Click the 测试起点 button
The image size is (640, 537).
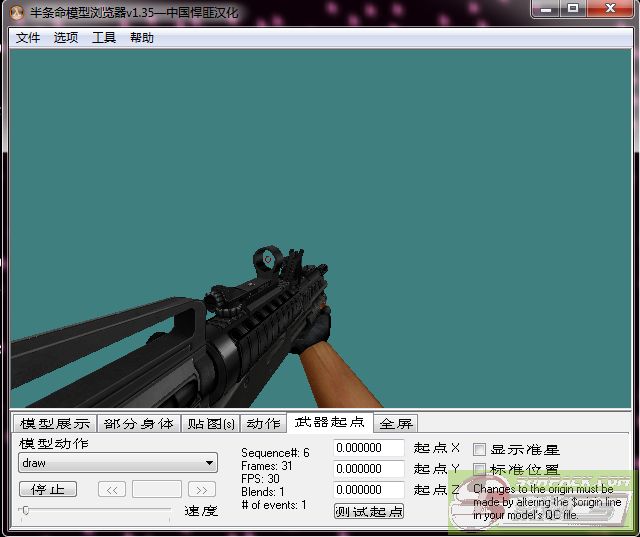click(x=369, y=511)
